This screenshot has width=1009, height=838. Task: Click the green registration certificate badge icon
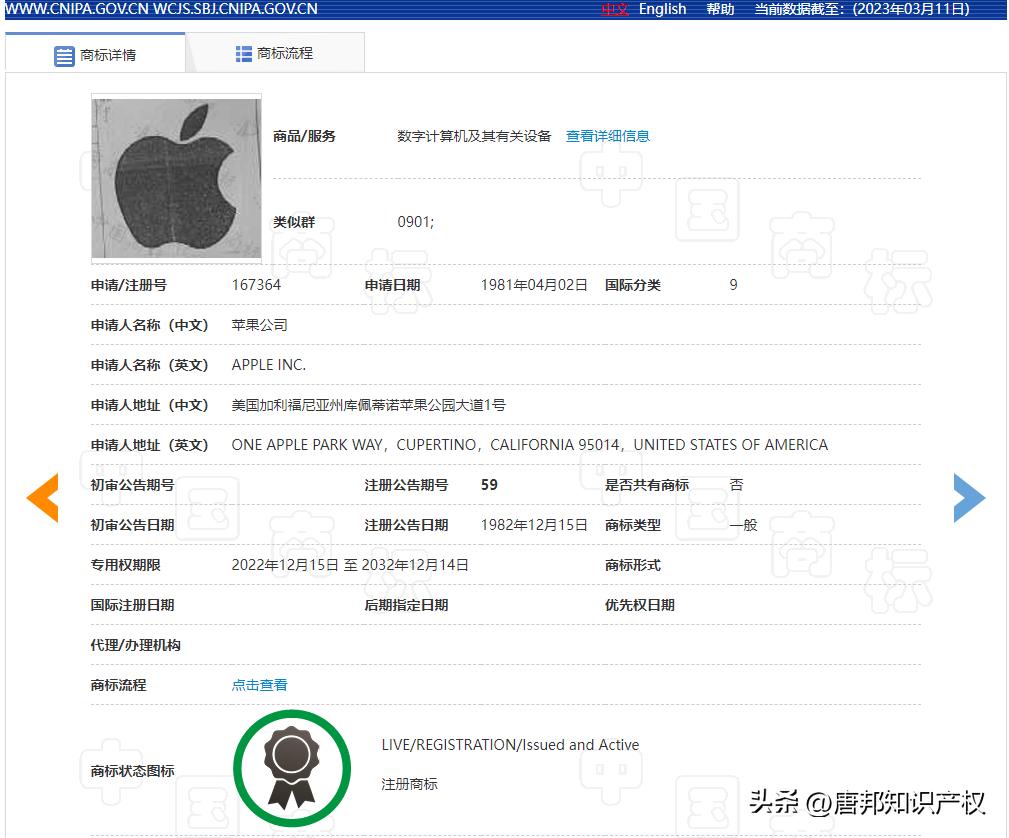point(292,766)
